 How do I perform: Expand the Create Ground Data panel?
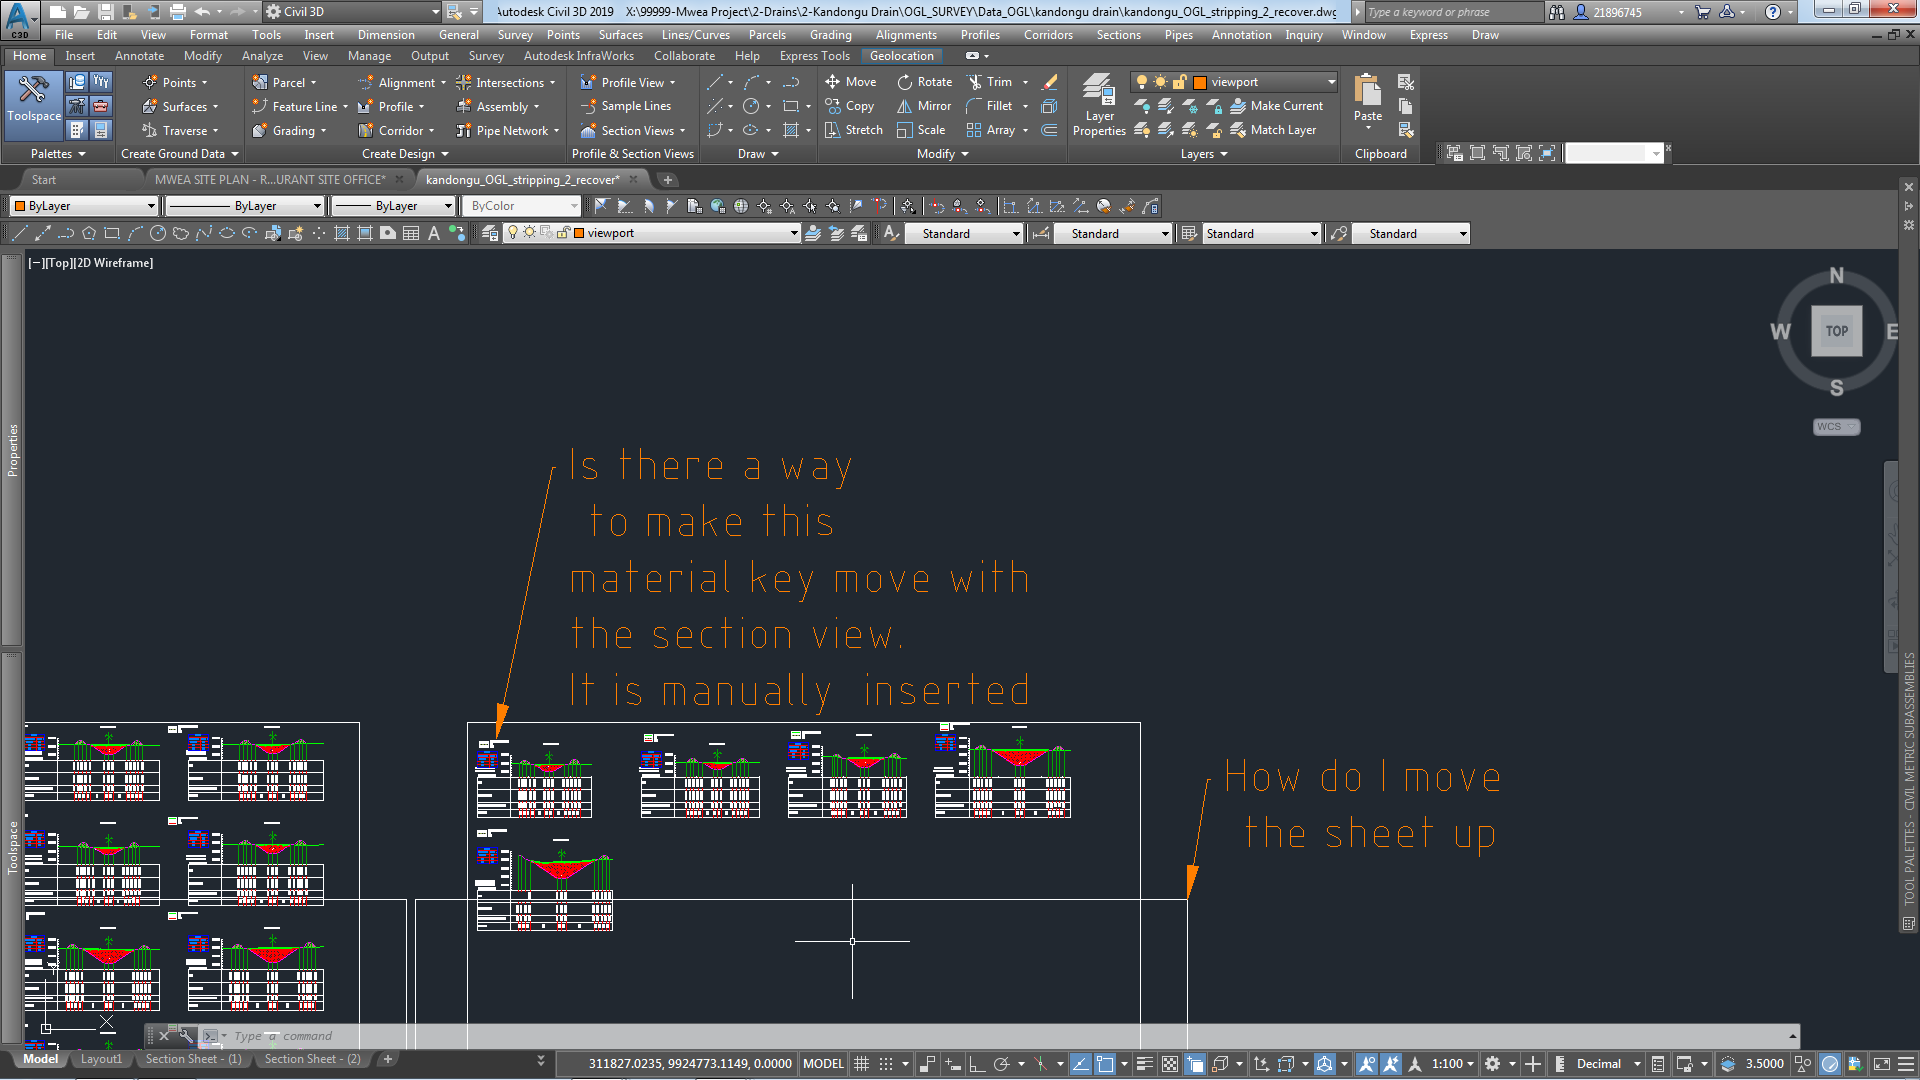click(x=180, y=154)
